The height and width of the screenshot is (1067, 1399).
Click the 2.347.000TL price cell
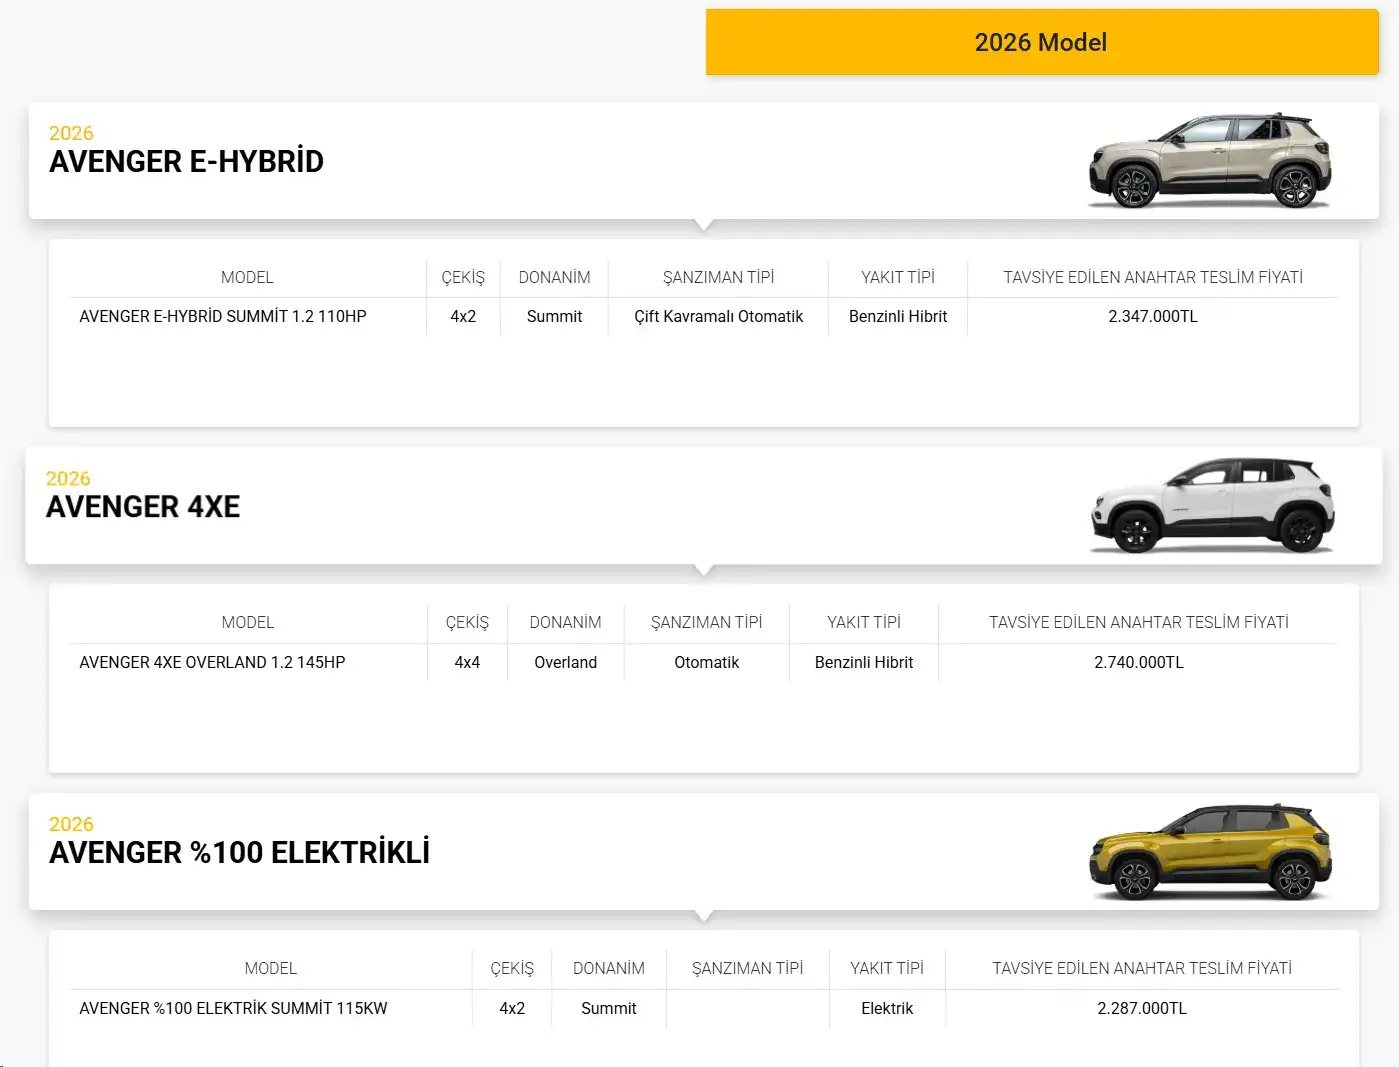point(1153,316)
